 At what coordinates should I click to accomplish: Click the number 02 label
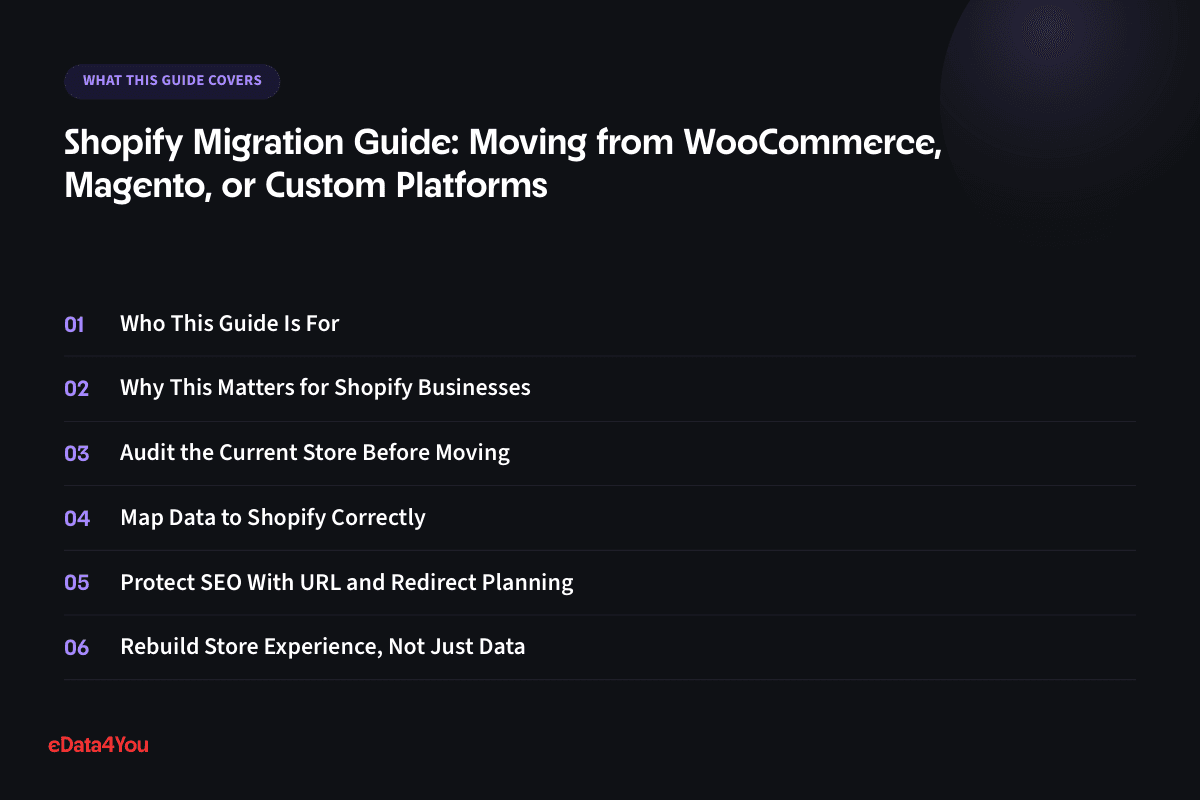coord(77,389)
